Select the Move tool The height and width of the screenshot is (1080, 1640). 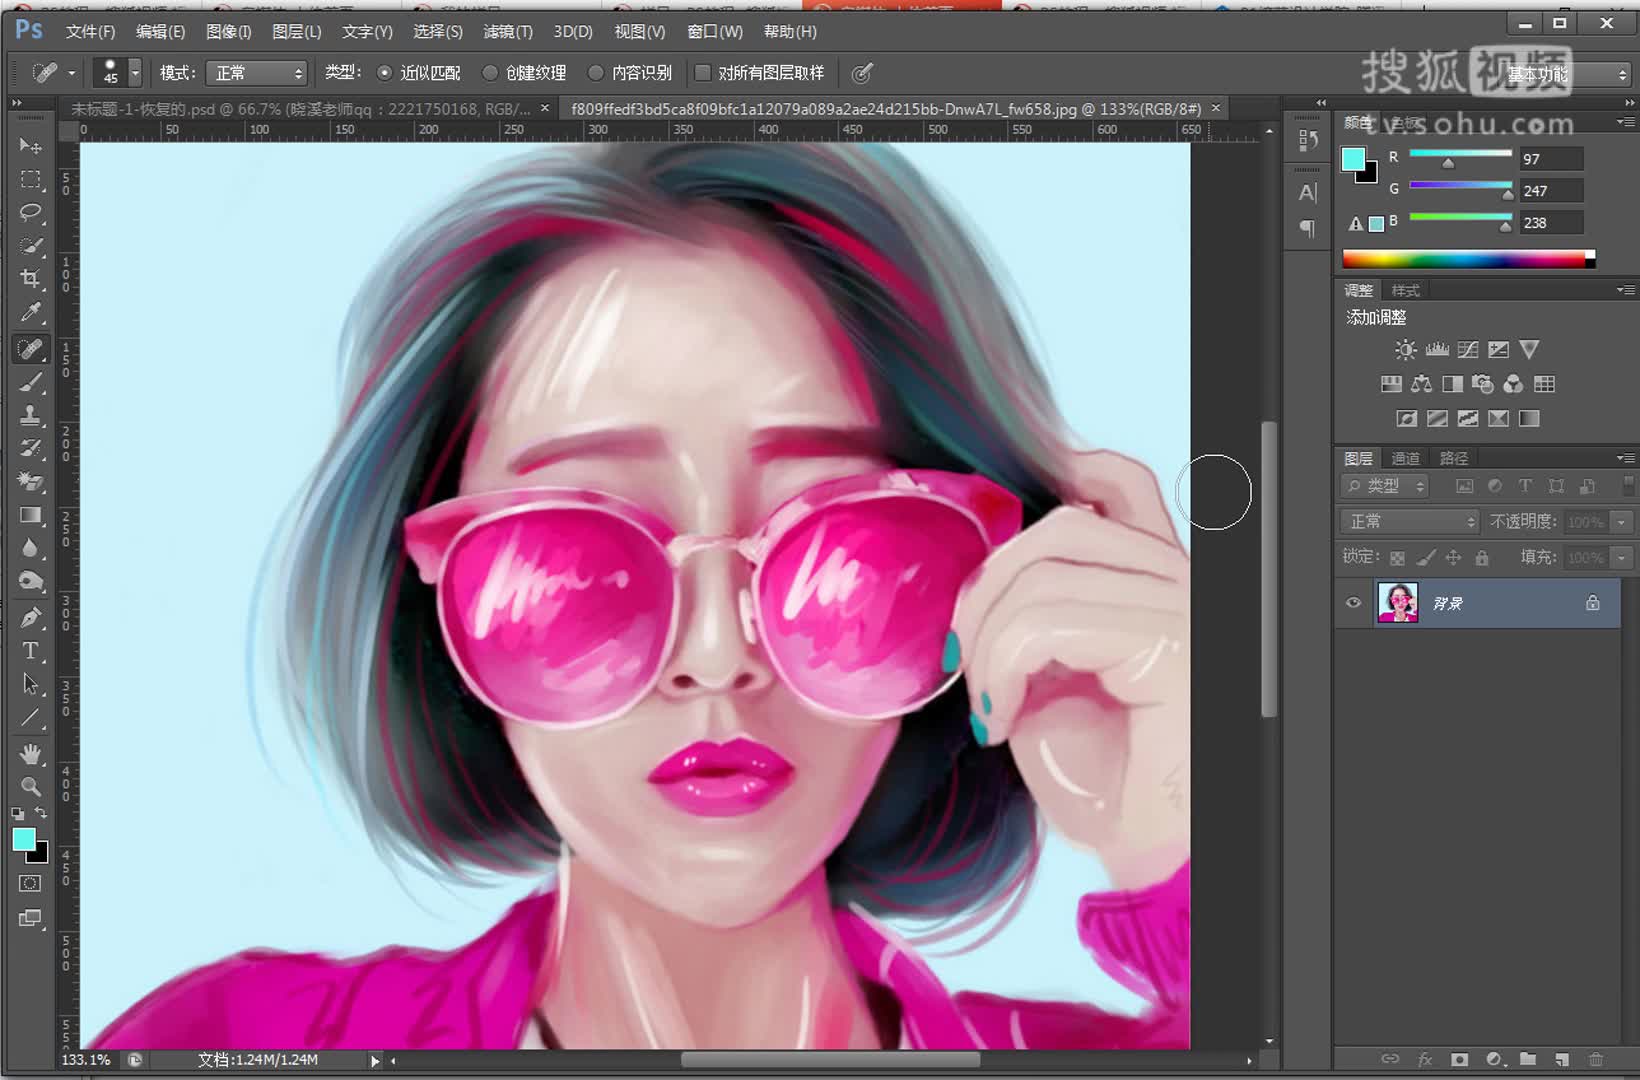(30, 146)
